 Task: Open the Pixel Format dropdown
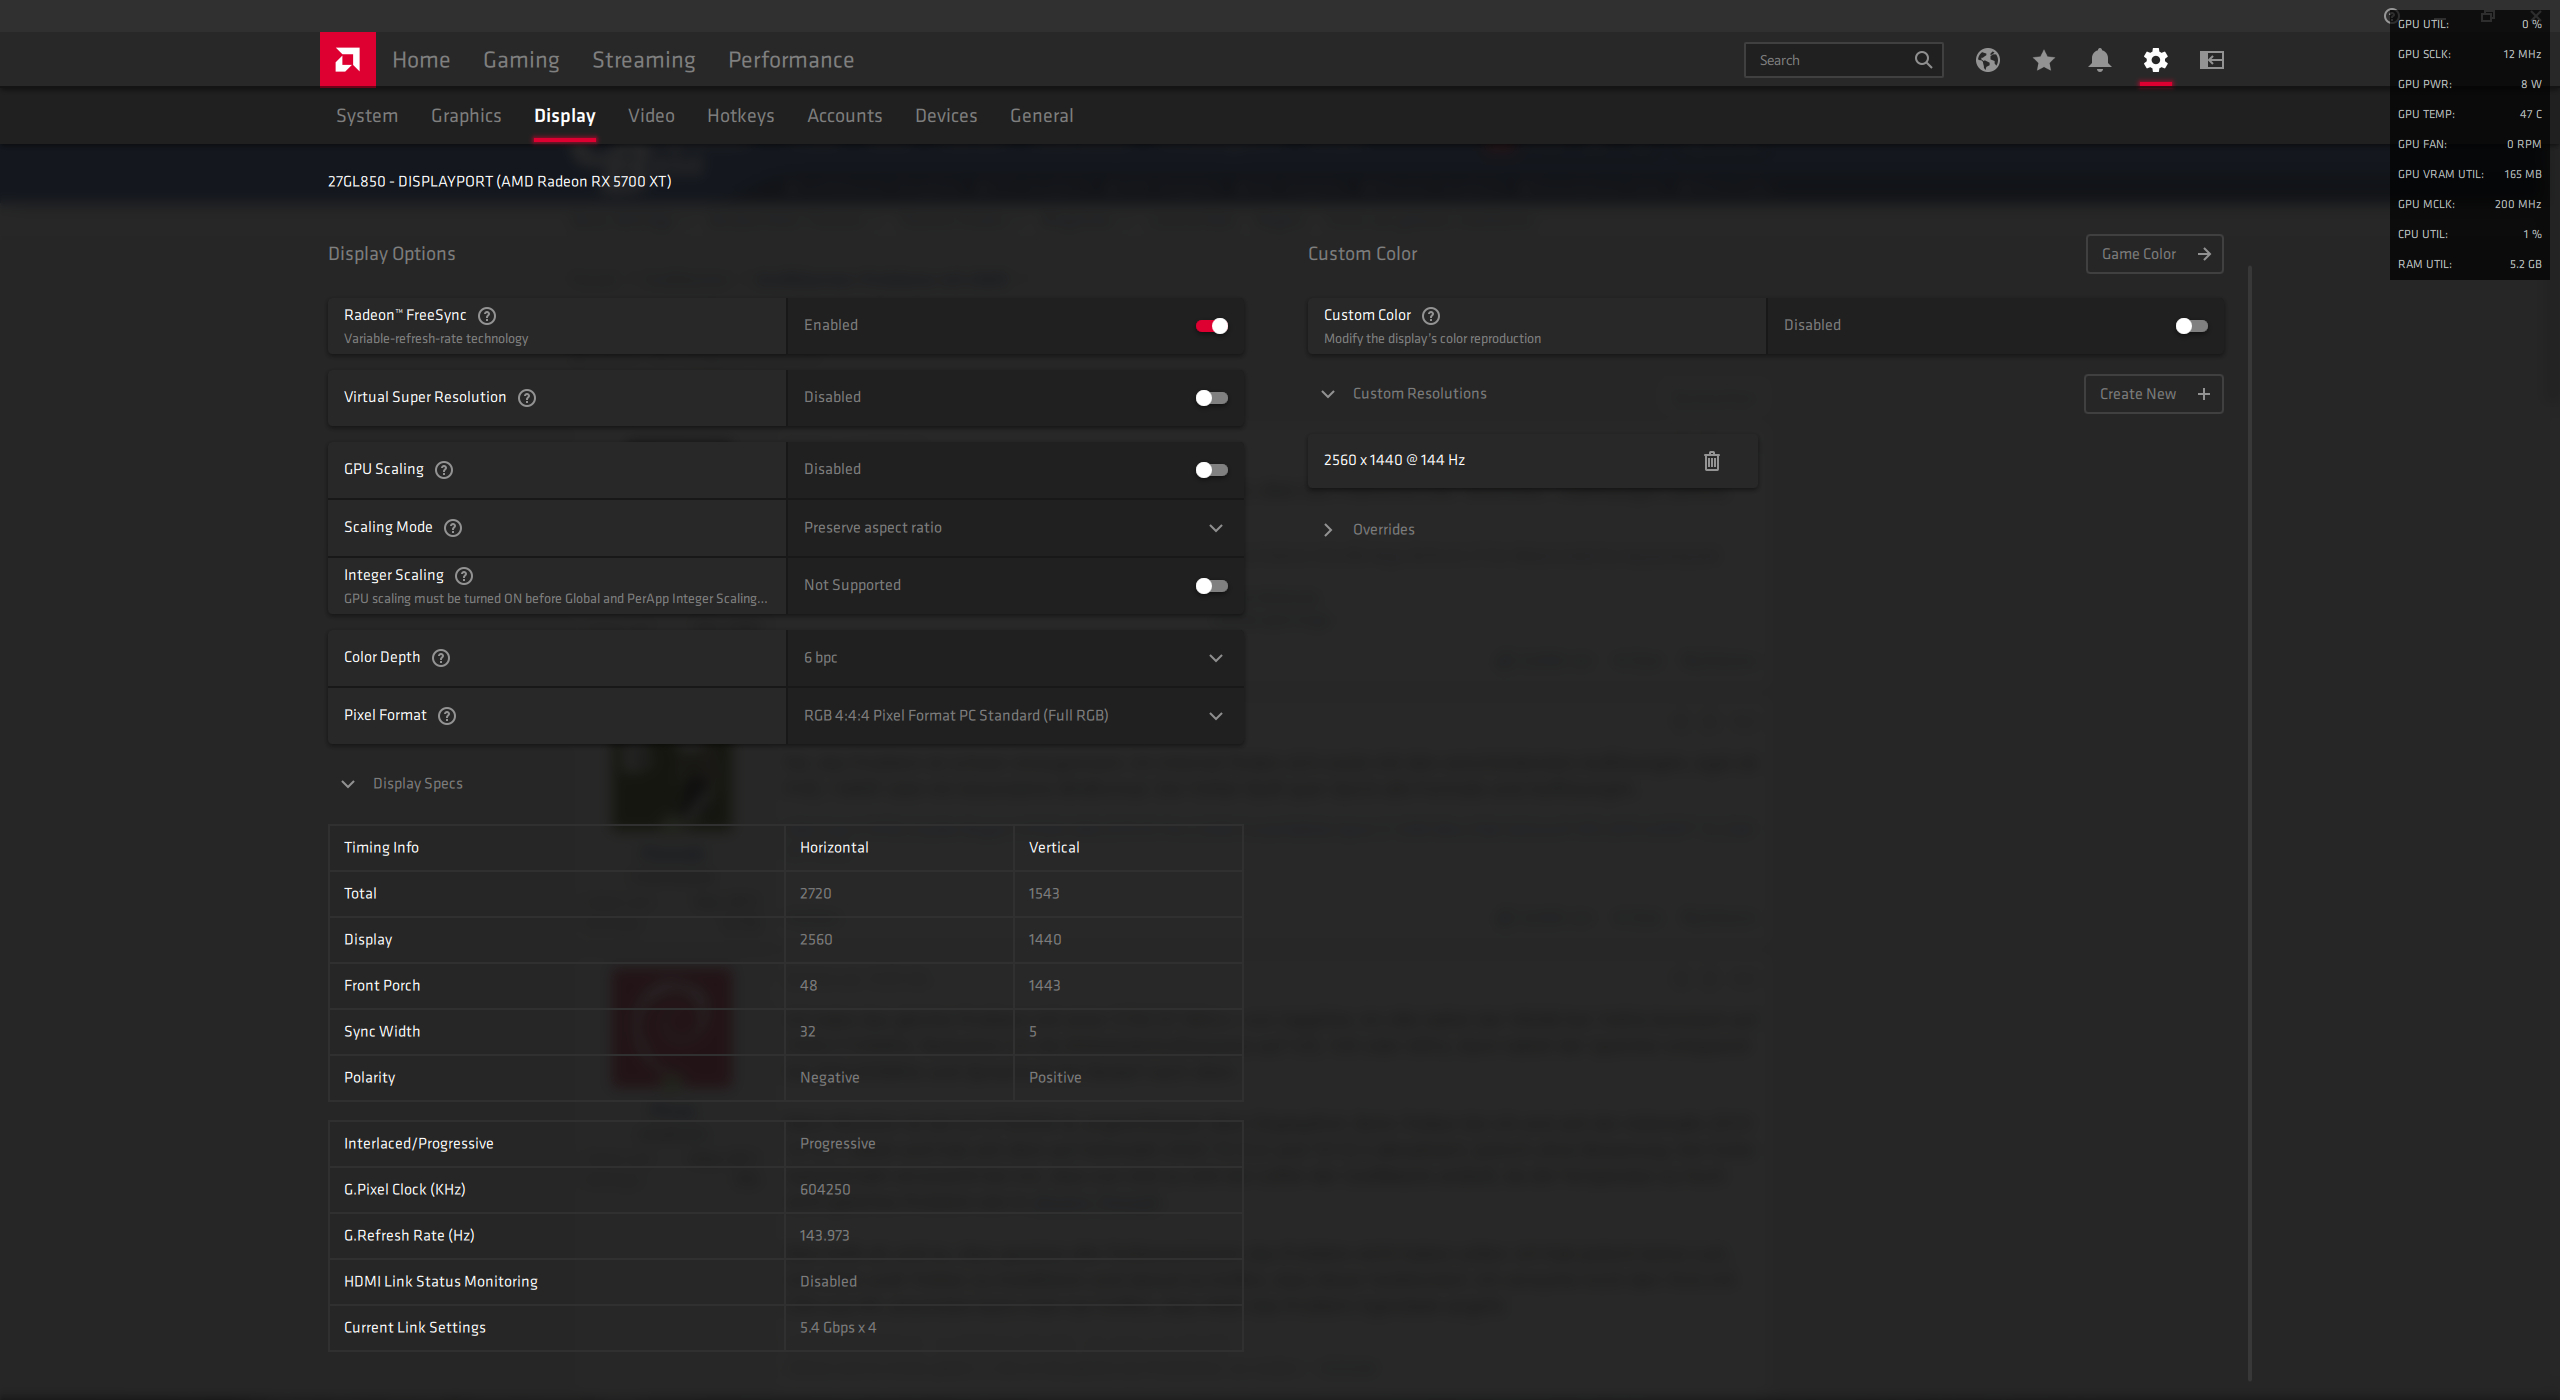click(1015, 716)
